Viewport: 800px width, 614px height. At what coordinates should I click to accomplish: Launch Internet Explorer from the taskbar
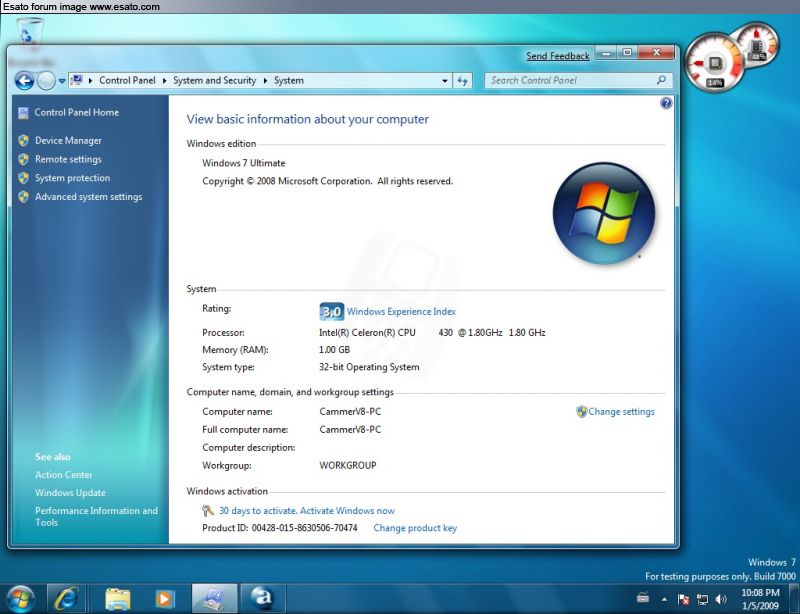pos(67,598)
